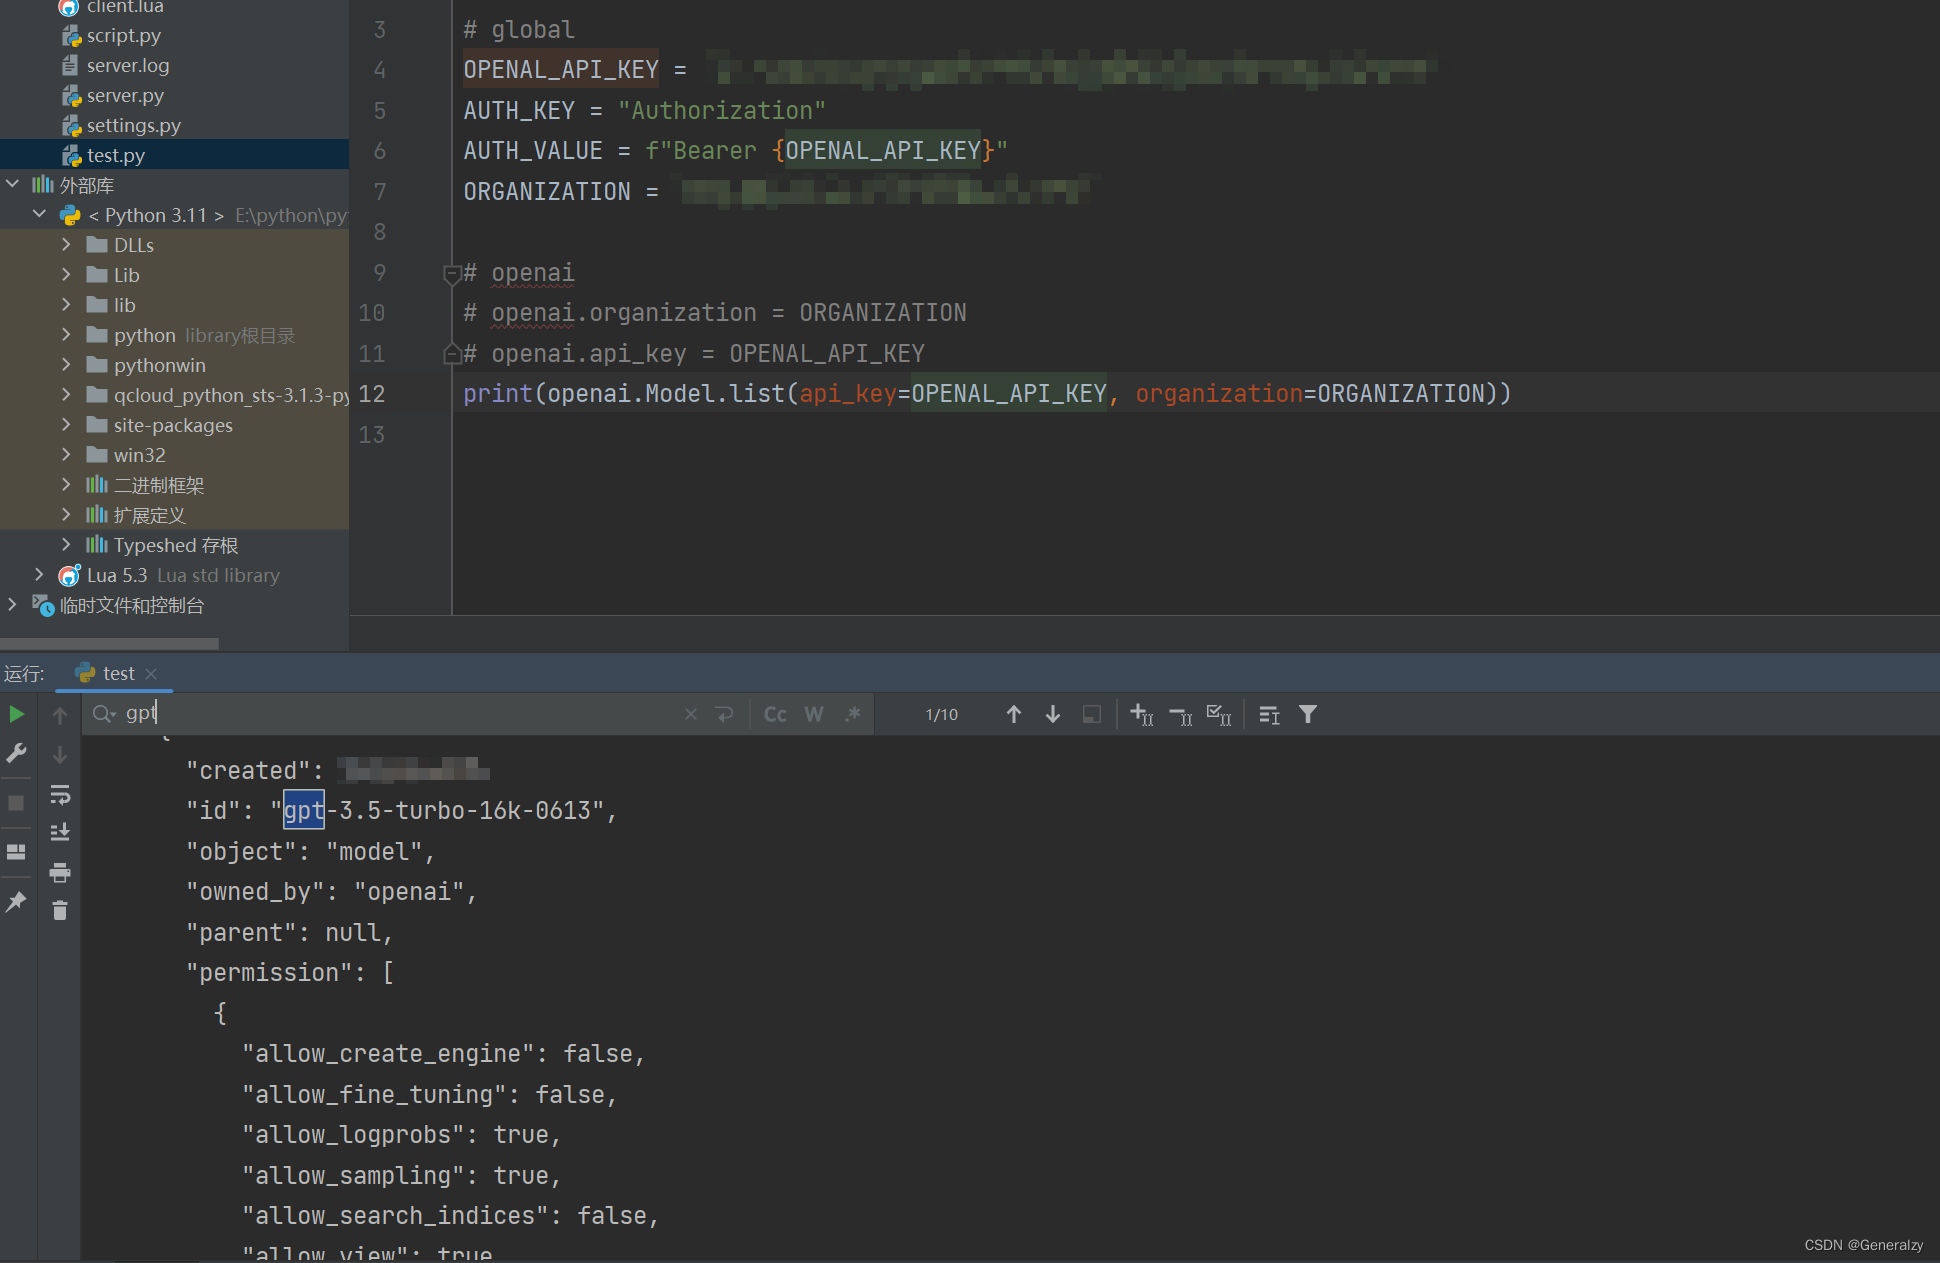Screen dimensions: 1940x1263
Task: Open script.py in project tree
Action: 123,36
